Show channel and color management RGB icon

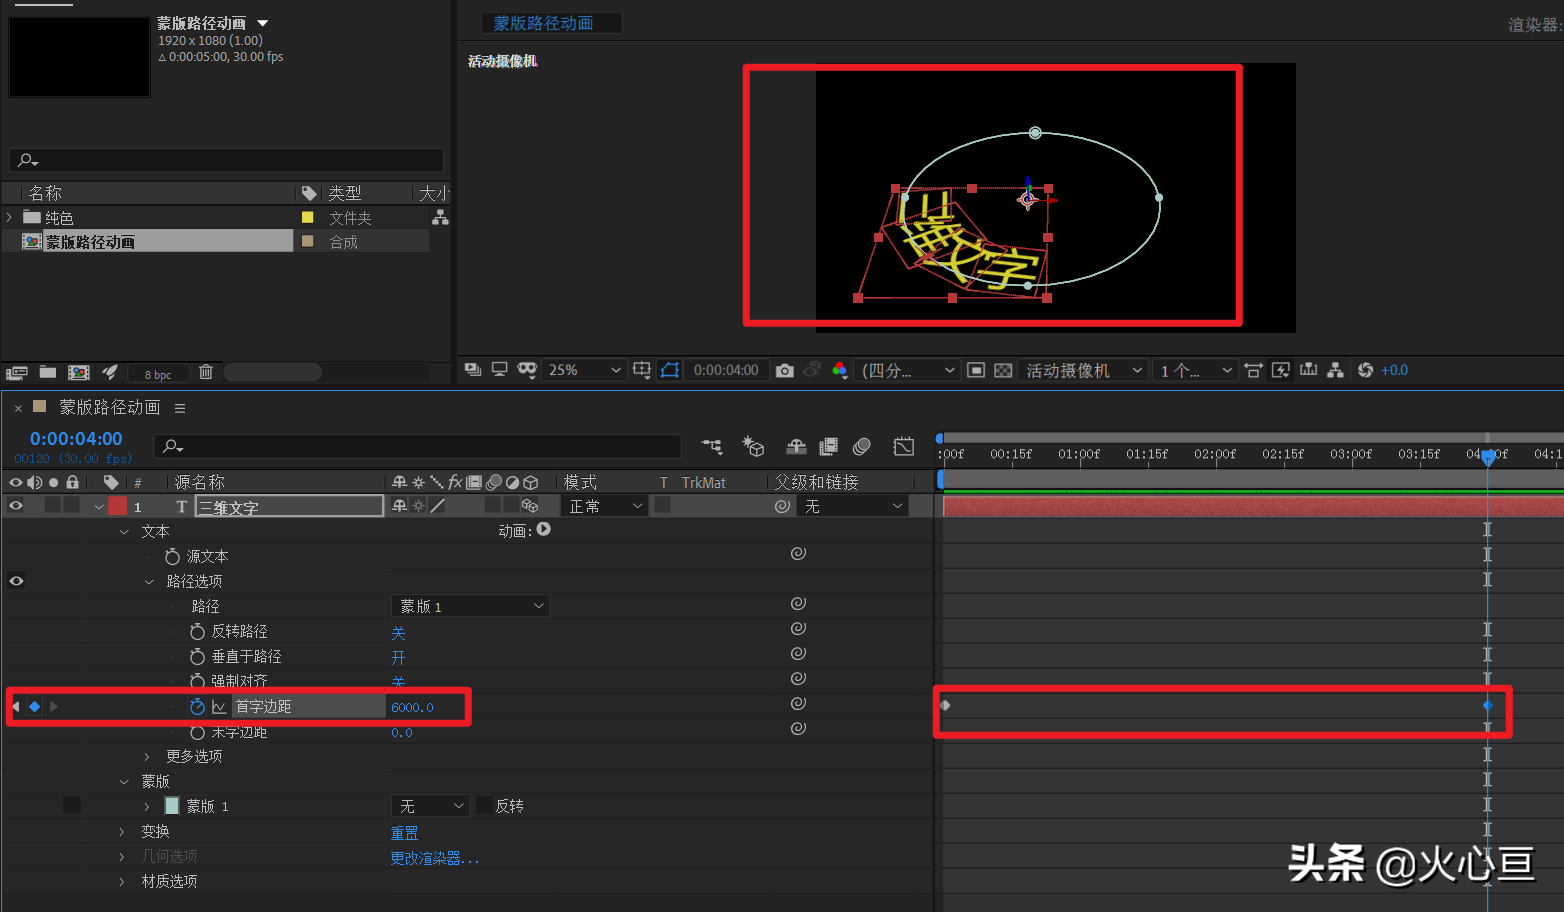pyautogui.click(x=839, y=370)
